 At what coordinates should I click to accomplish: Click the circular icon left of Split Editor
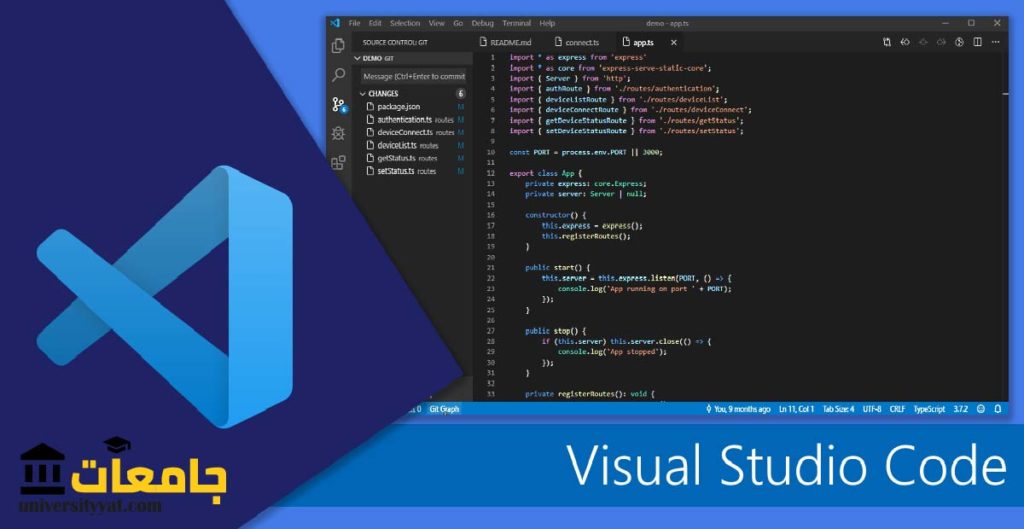coord(959,42)
